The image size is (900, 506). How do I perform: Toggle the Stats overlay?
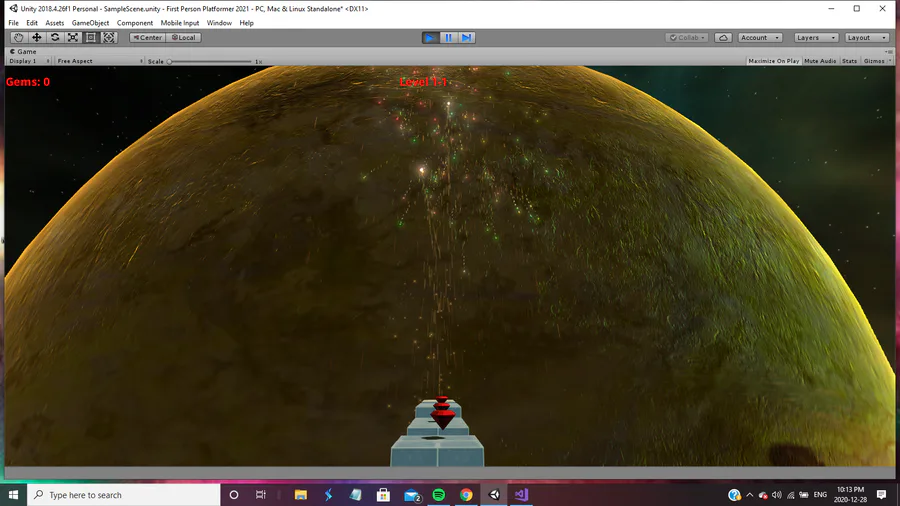tap(849, 61)
